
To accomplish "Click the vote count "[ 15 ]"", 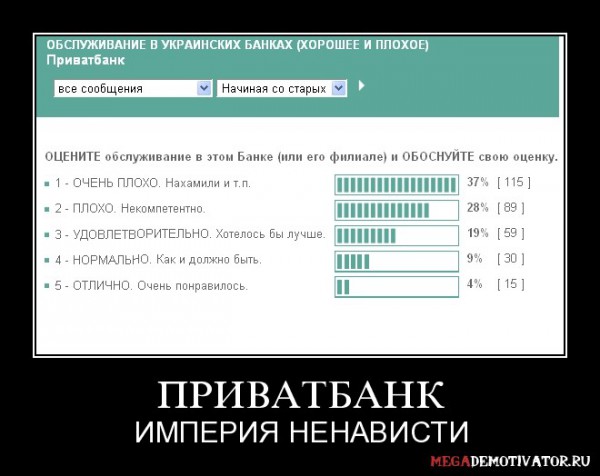I will click(511, 284).
